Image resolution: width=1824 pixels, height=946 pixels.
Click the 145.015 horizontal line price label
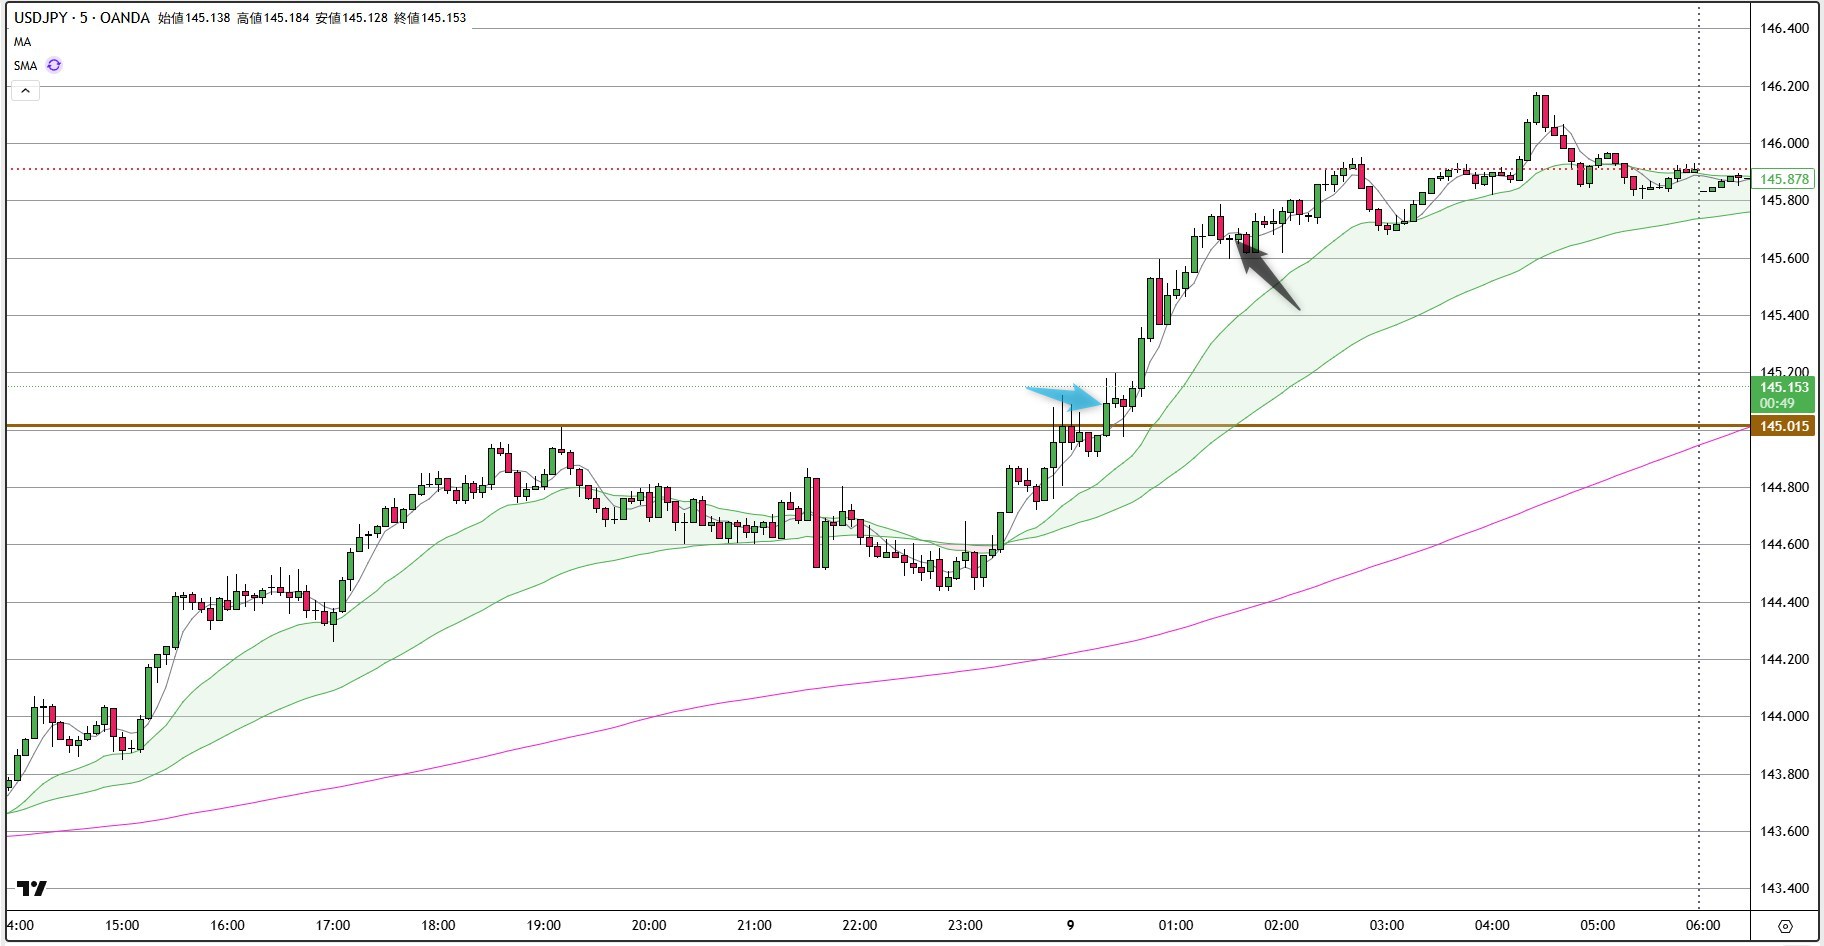[x=1785, y=426]
